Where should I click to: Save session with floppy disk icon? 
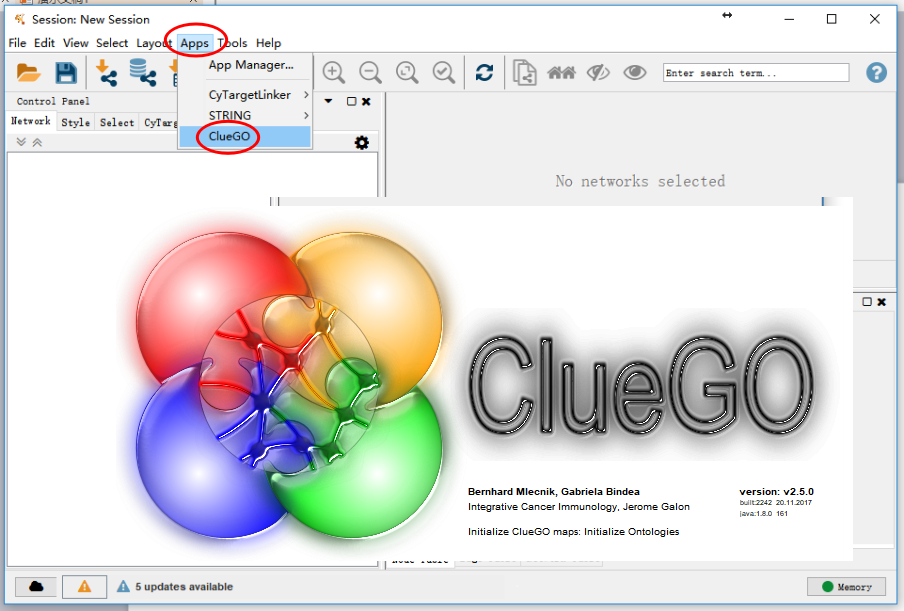[66, 73]
